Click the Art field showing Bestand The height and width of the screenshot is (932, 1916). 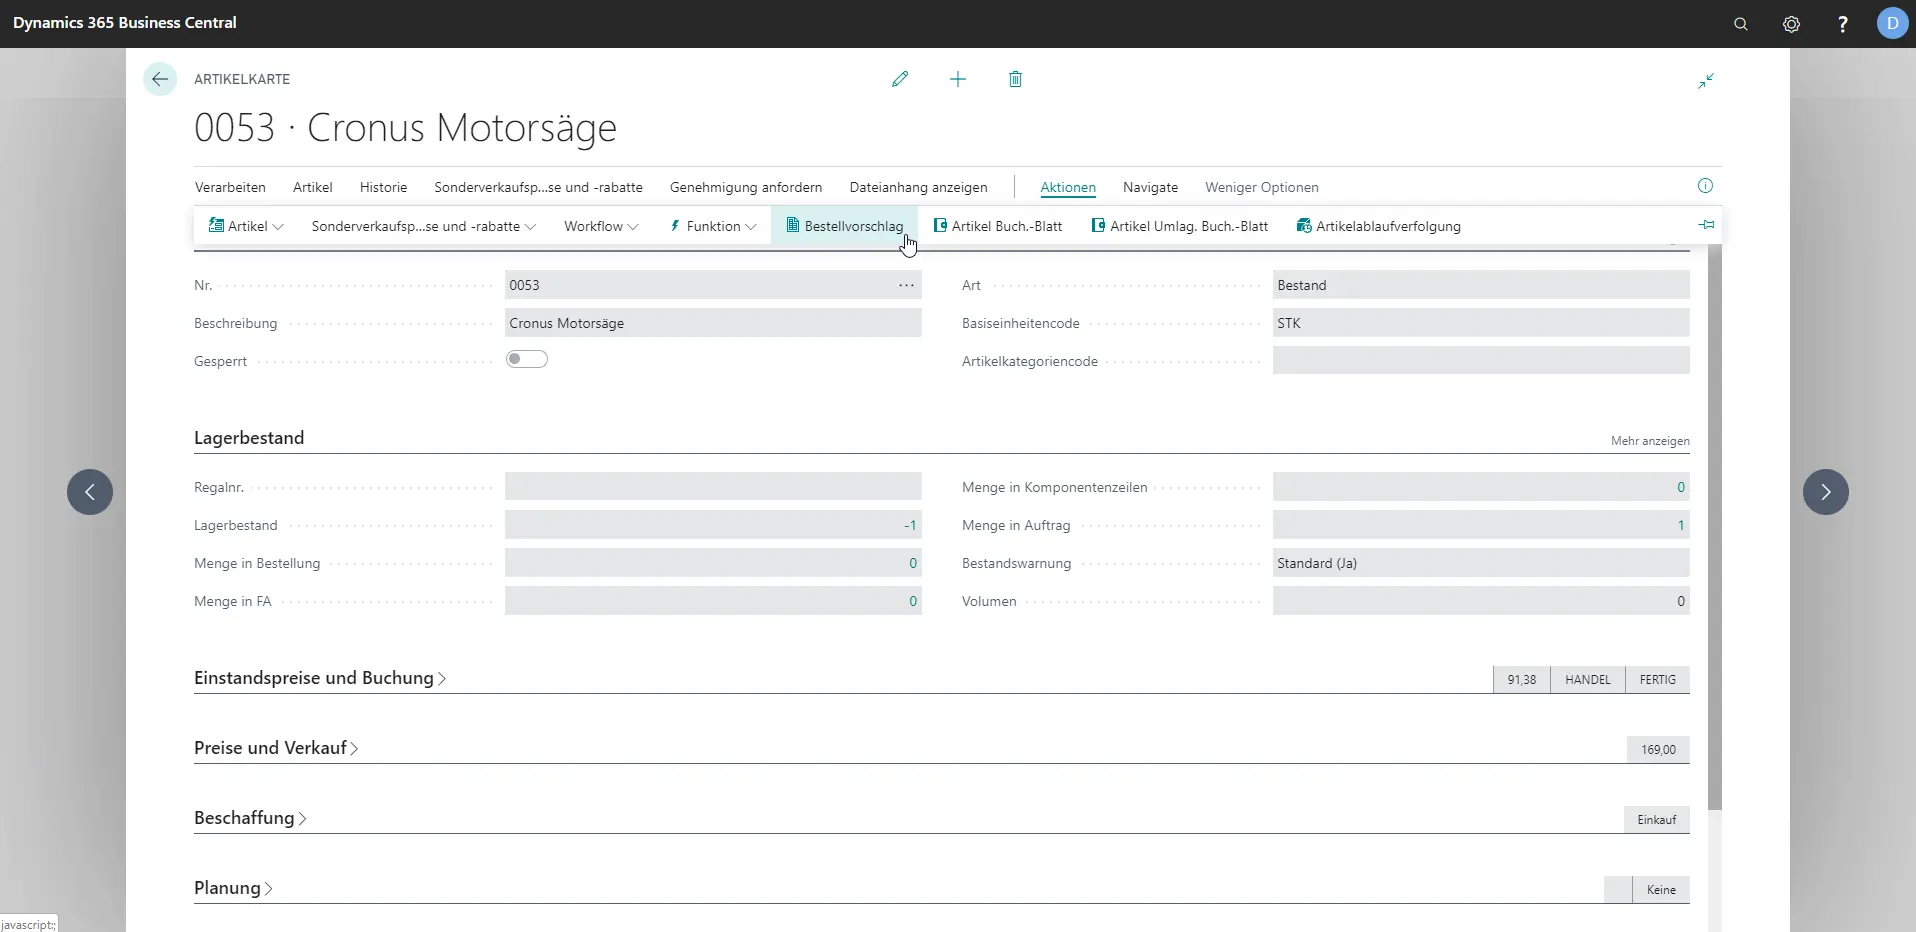pyautogui.click(x=1481, y=285)
